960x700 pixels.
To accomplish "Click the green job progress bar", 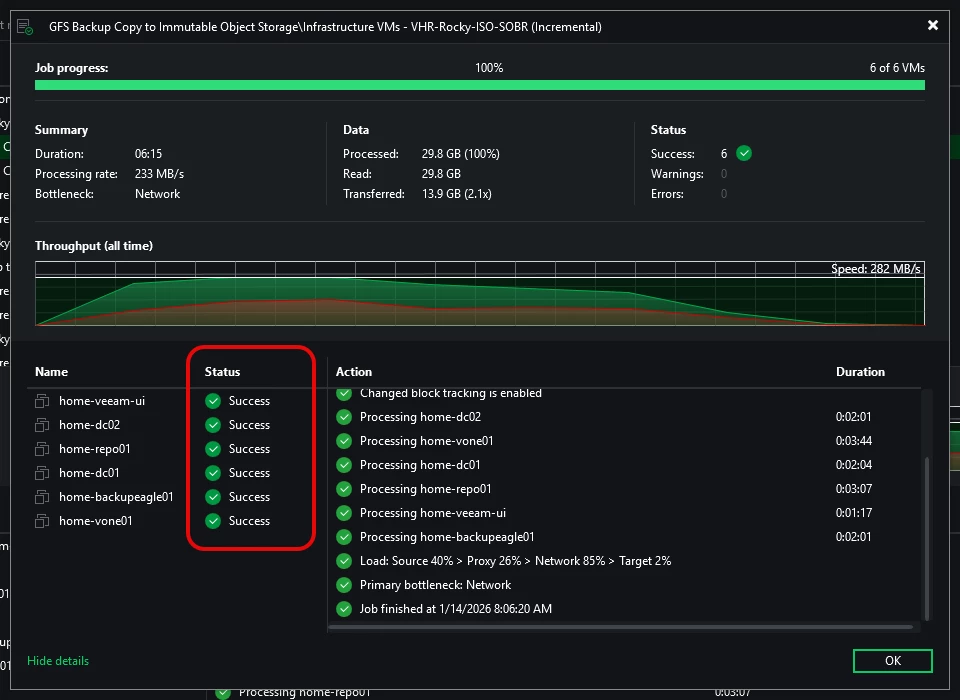I will point(479,85).
